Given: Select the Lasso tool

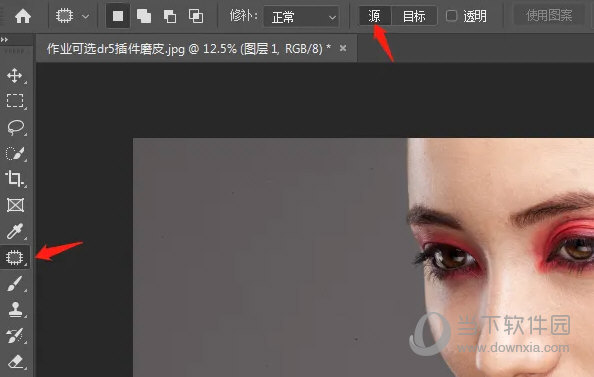Looking at the screenshot, I should tap(15, 127).
